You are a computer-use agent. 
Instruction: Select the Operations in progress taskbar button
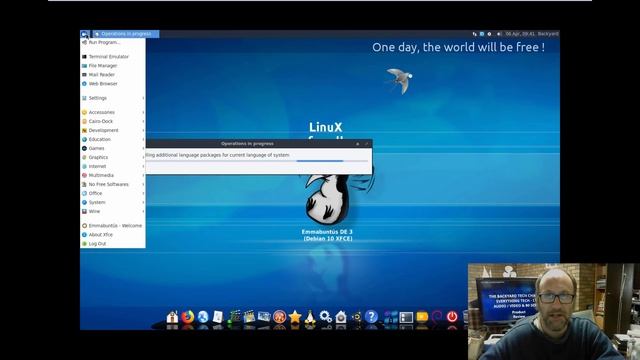coord(126,34)
